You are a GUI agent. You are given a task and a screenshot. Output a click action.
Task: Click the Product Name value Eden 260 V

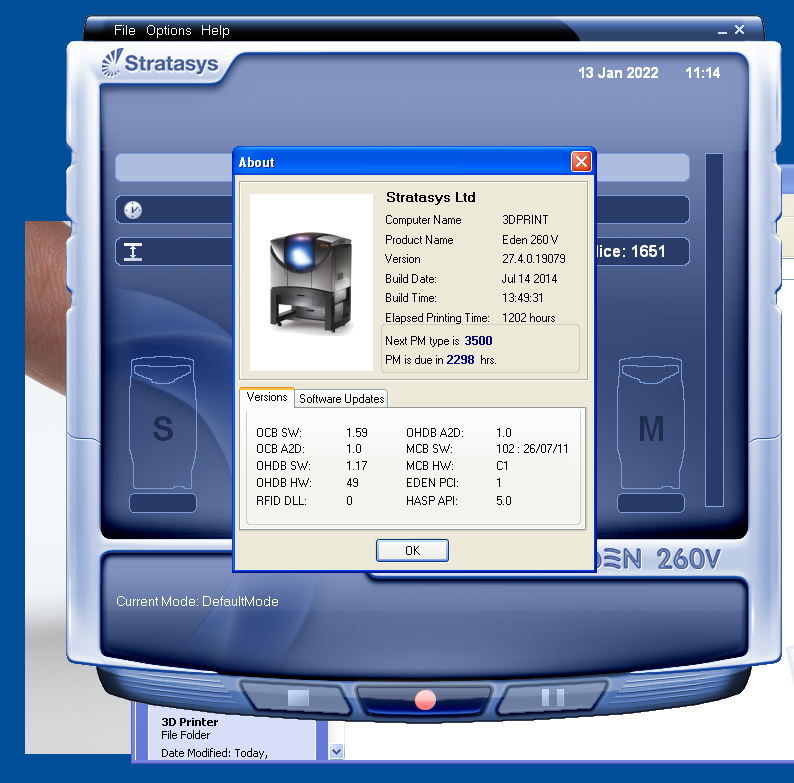(x=530, y=240)
